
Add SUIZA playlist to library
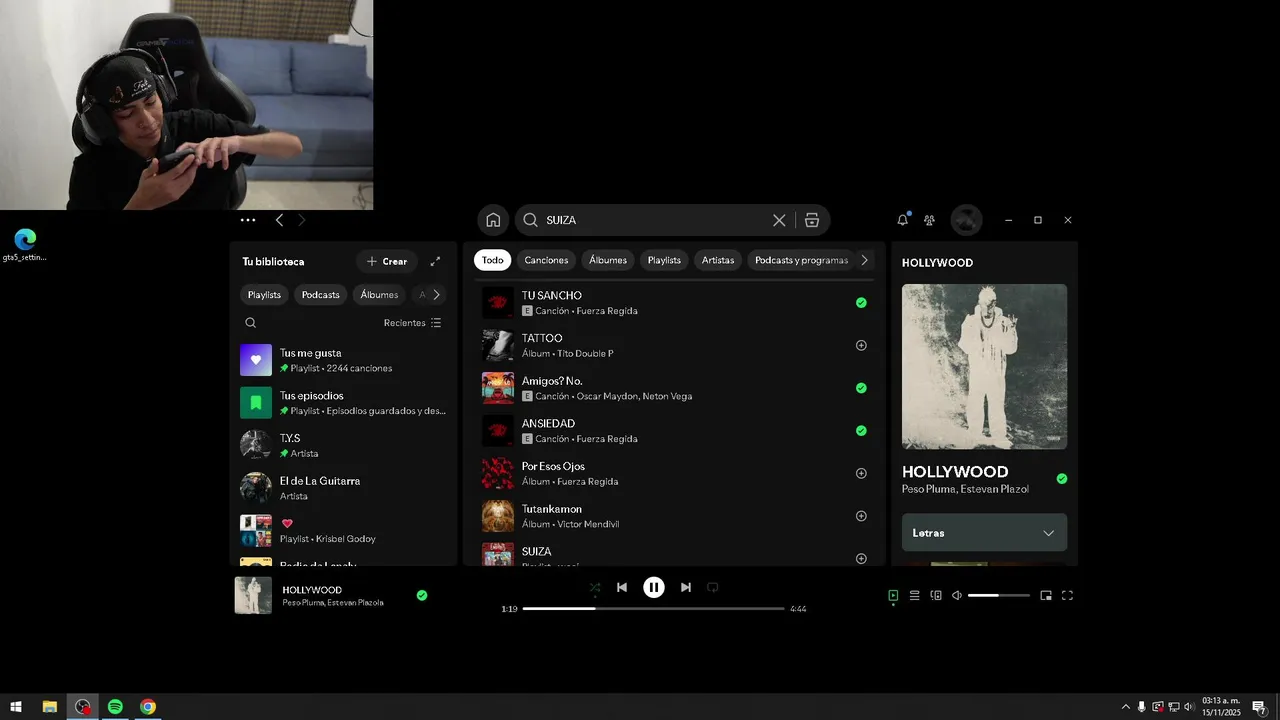[861, 558]
